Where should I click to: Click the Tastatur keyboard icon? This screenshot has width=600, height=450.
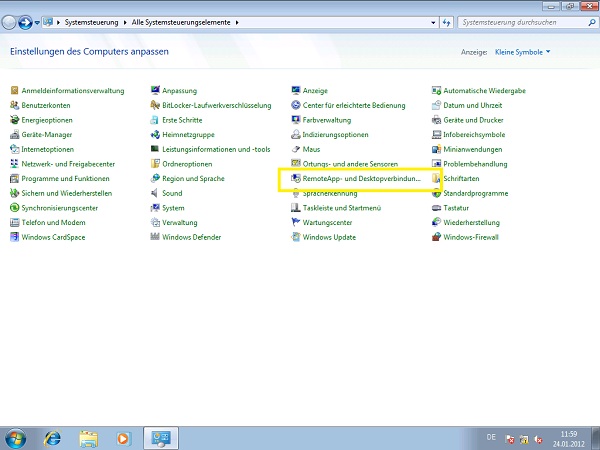436,208
